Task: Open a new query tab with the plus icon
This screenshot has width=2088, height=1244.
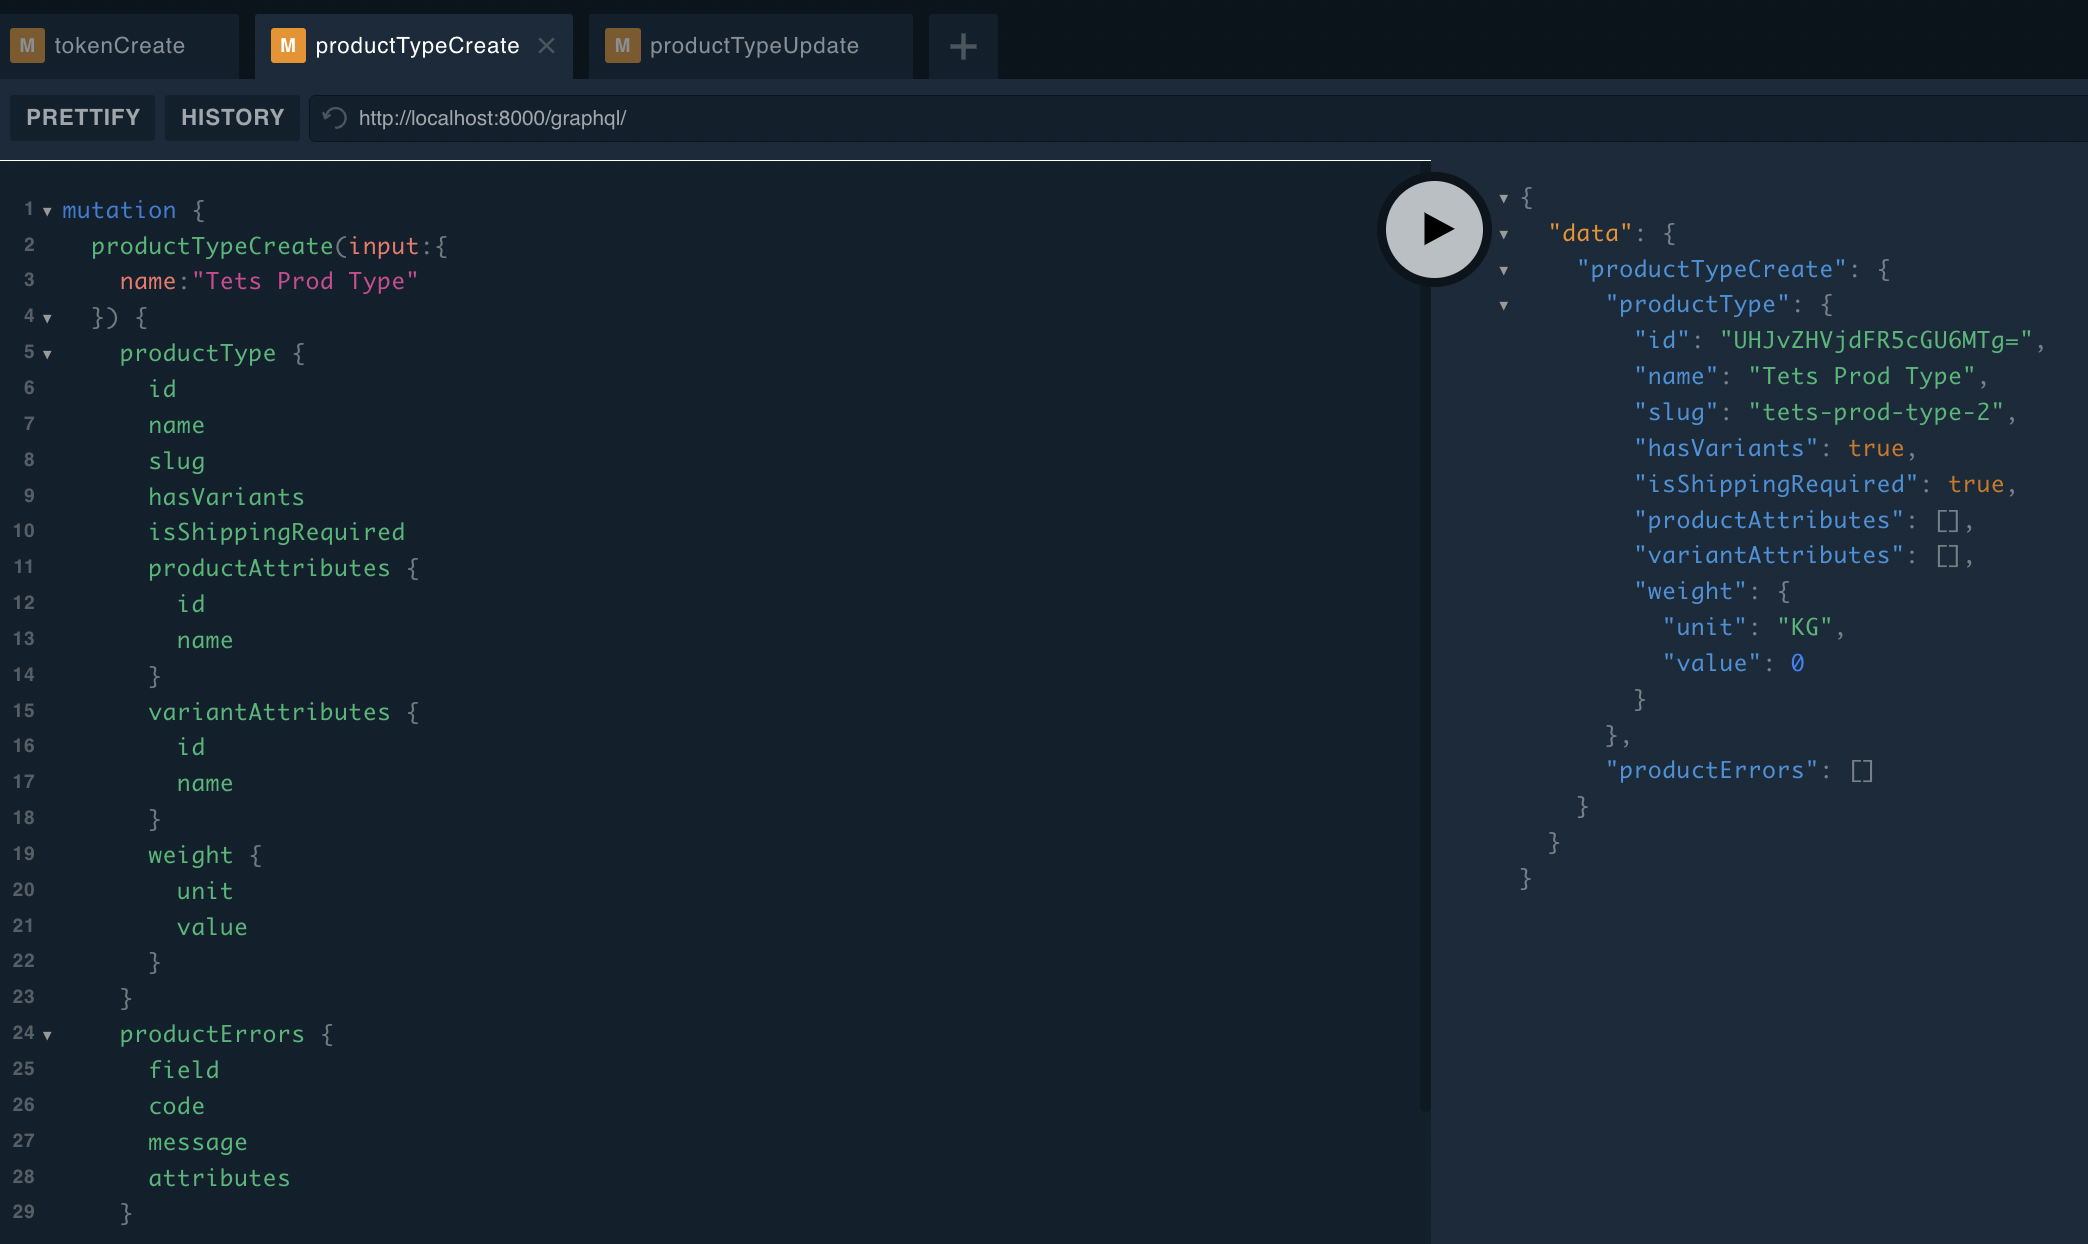Action: (961, 45)
